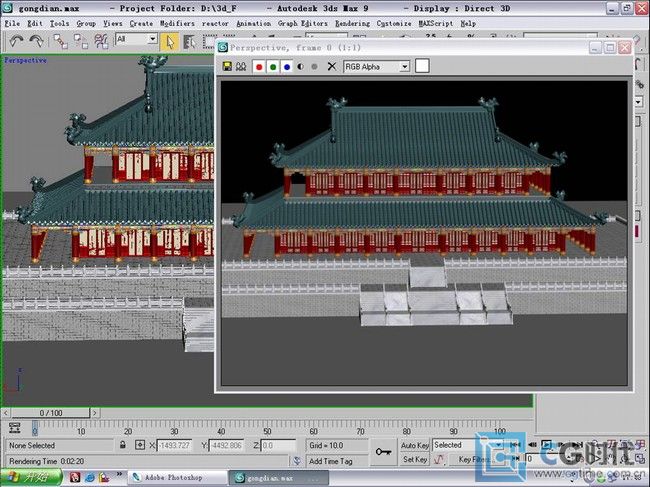Toggle the Blue channel in render window
The image size is (650, 487).
coord(287,66)
